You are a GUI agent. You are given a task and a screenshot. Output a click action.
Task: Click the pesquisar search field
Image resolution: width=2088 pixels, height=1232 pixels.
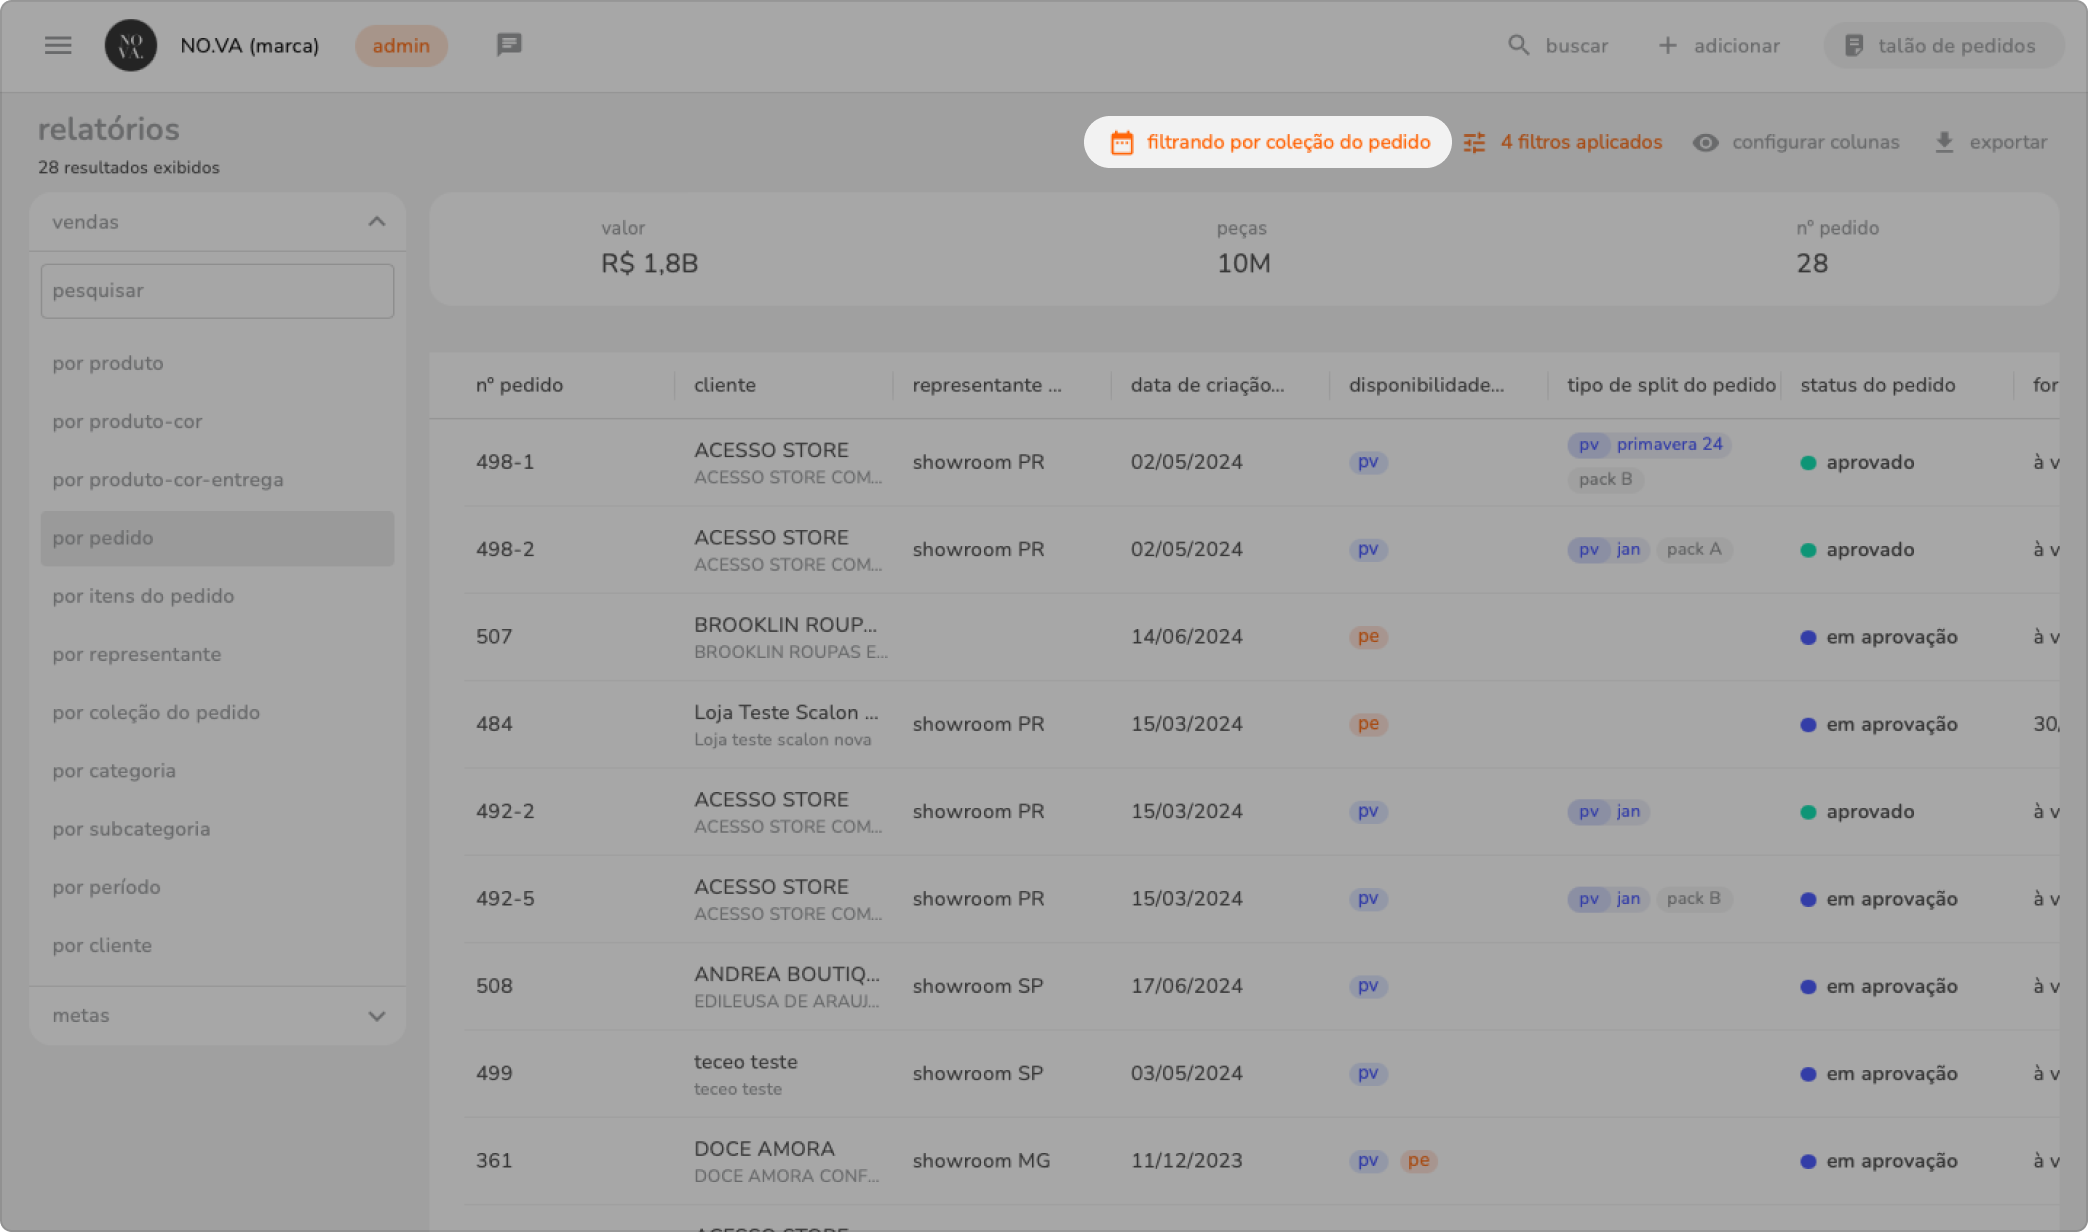click(217, 291)
